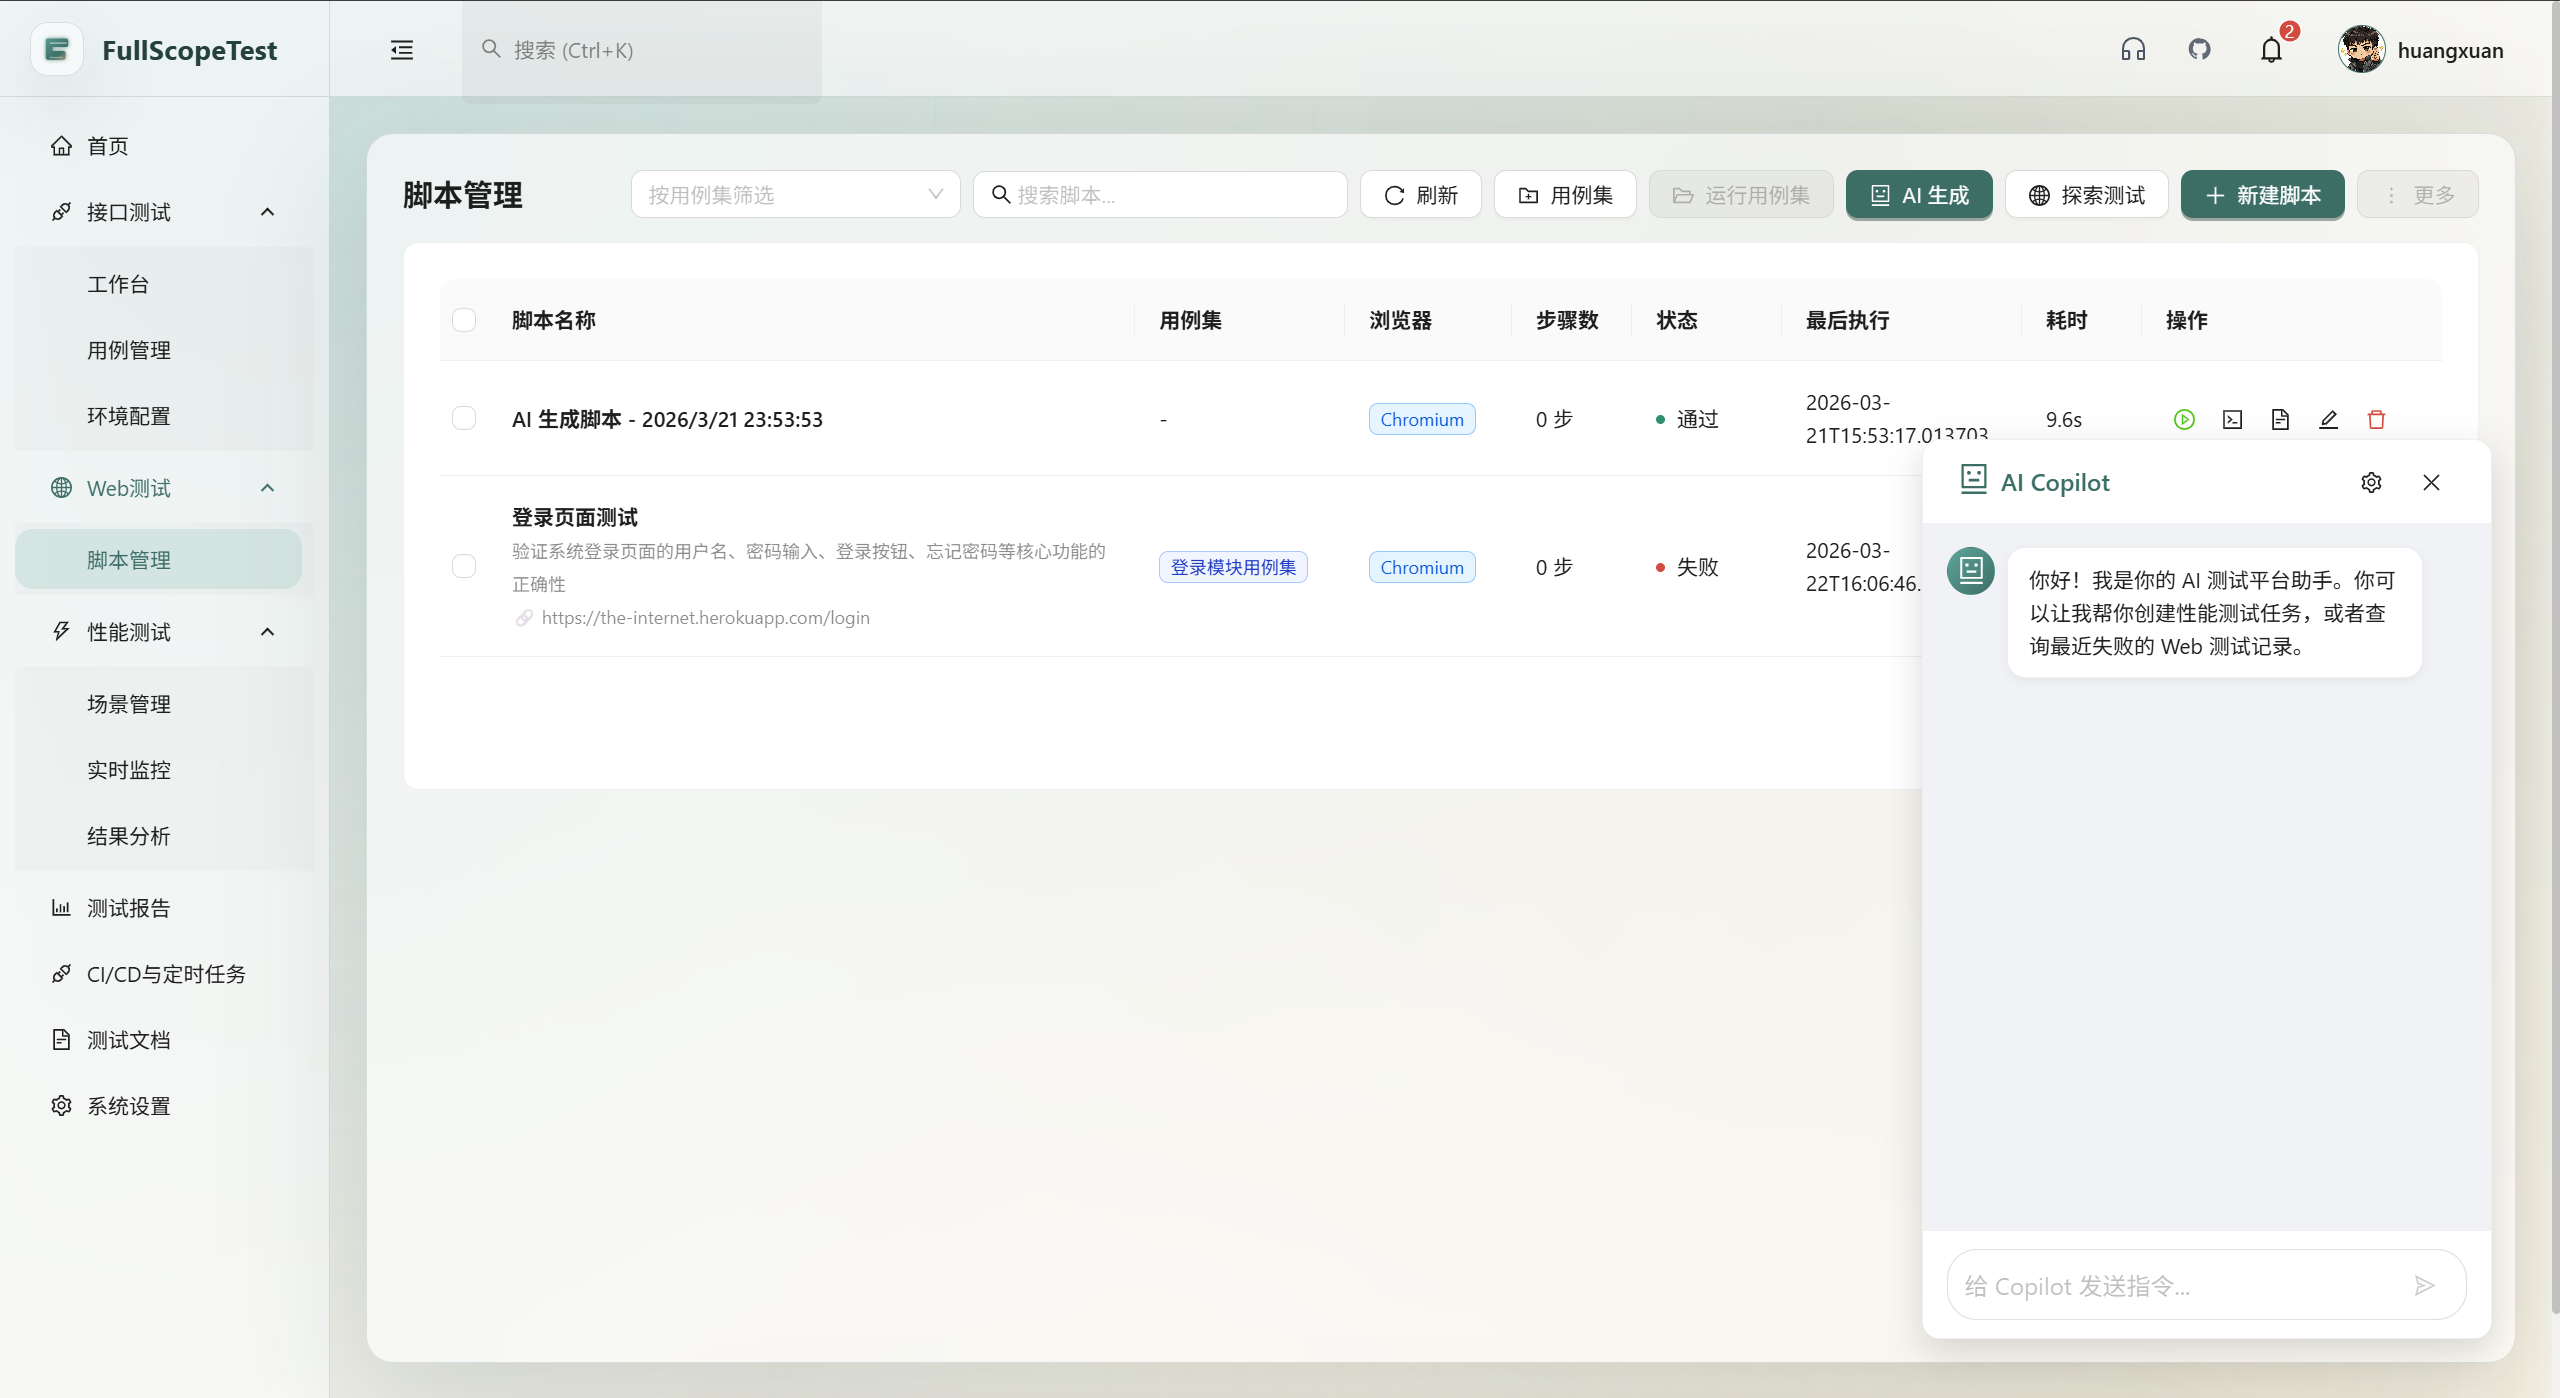Click the 用例集 button

(x=1565, y=195)
